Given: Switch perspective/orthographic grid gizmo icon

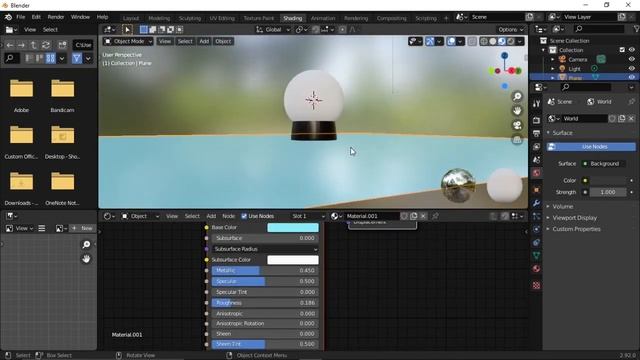Looking at the screenshot, I should [517, 140].
